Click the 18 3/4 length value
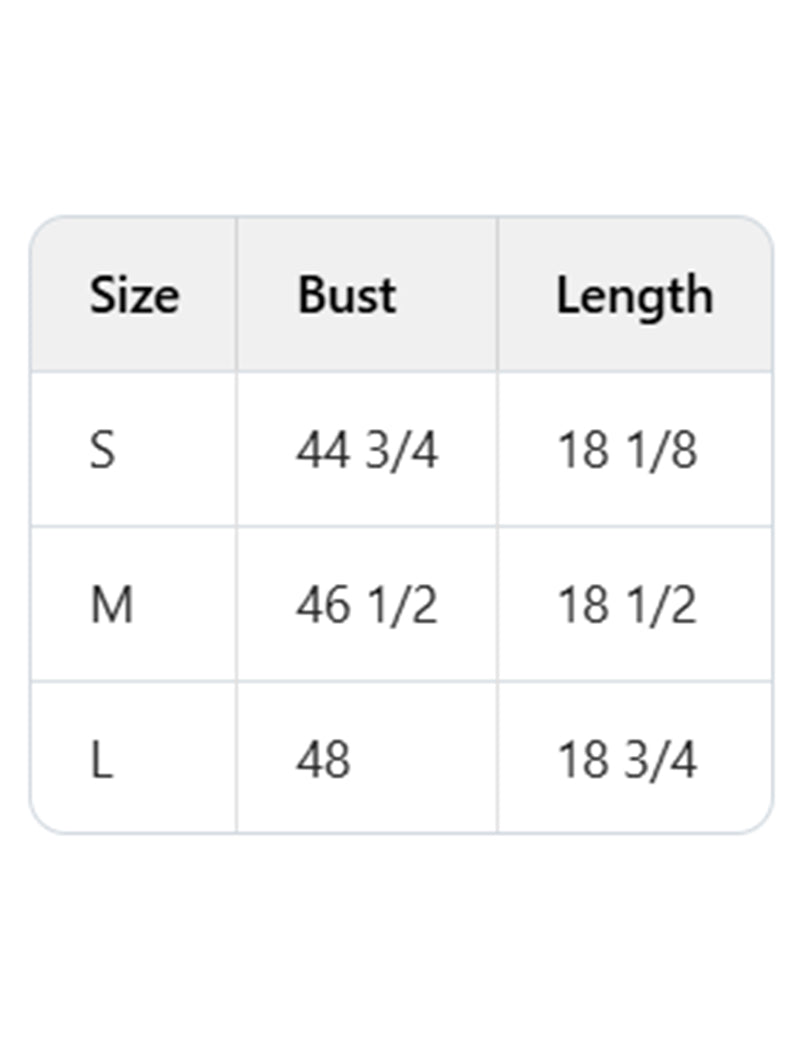The height and width of the screenshot is (1050, 800). [626, 761]
